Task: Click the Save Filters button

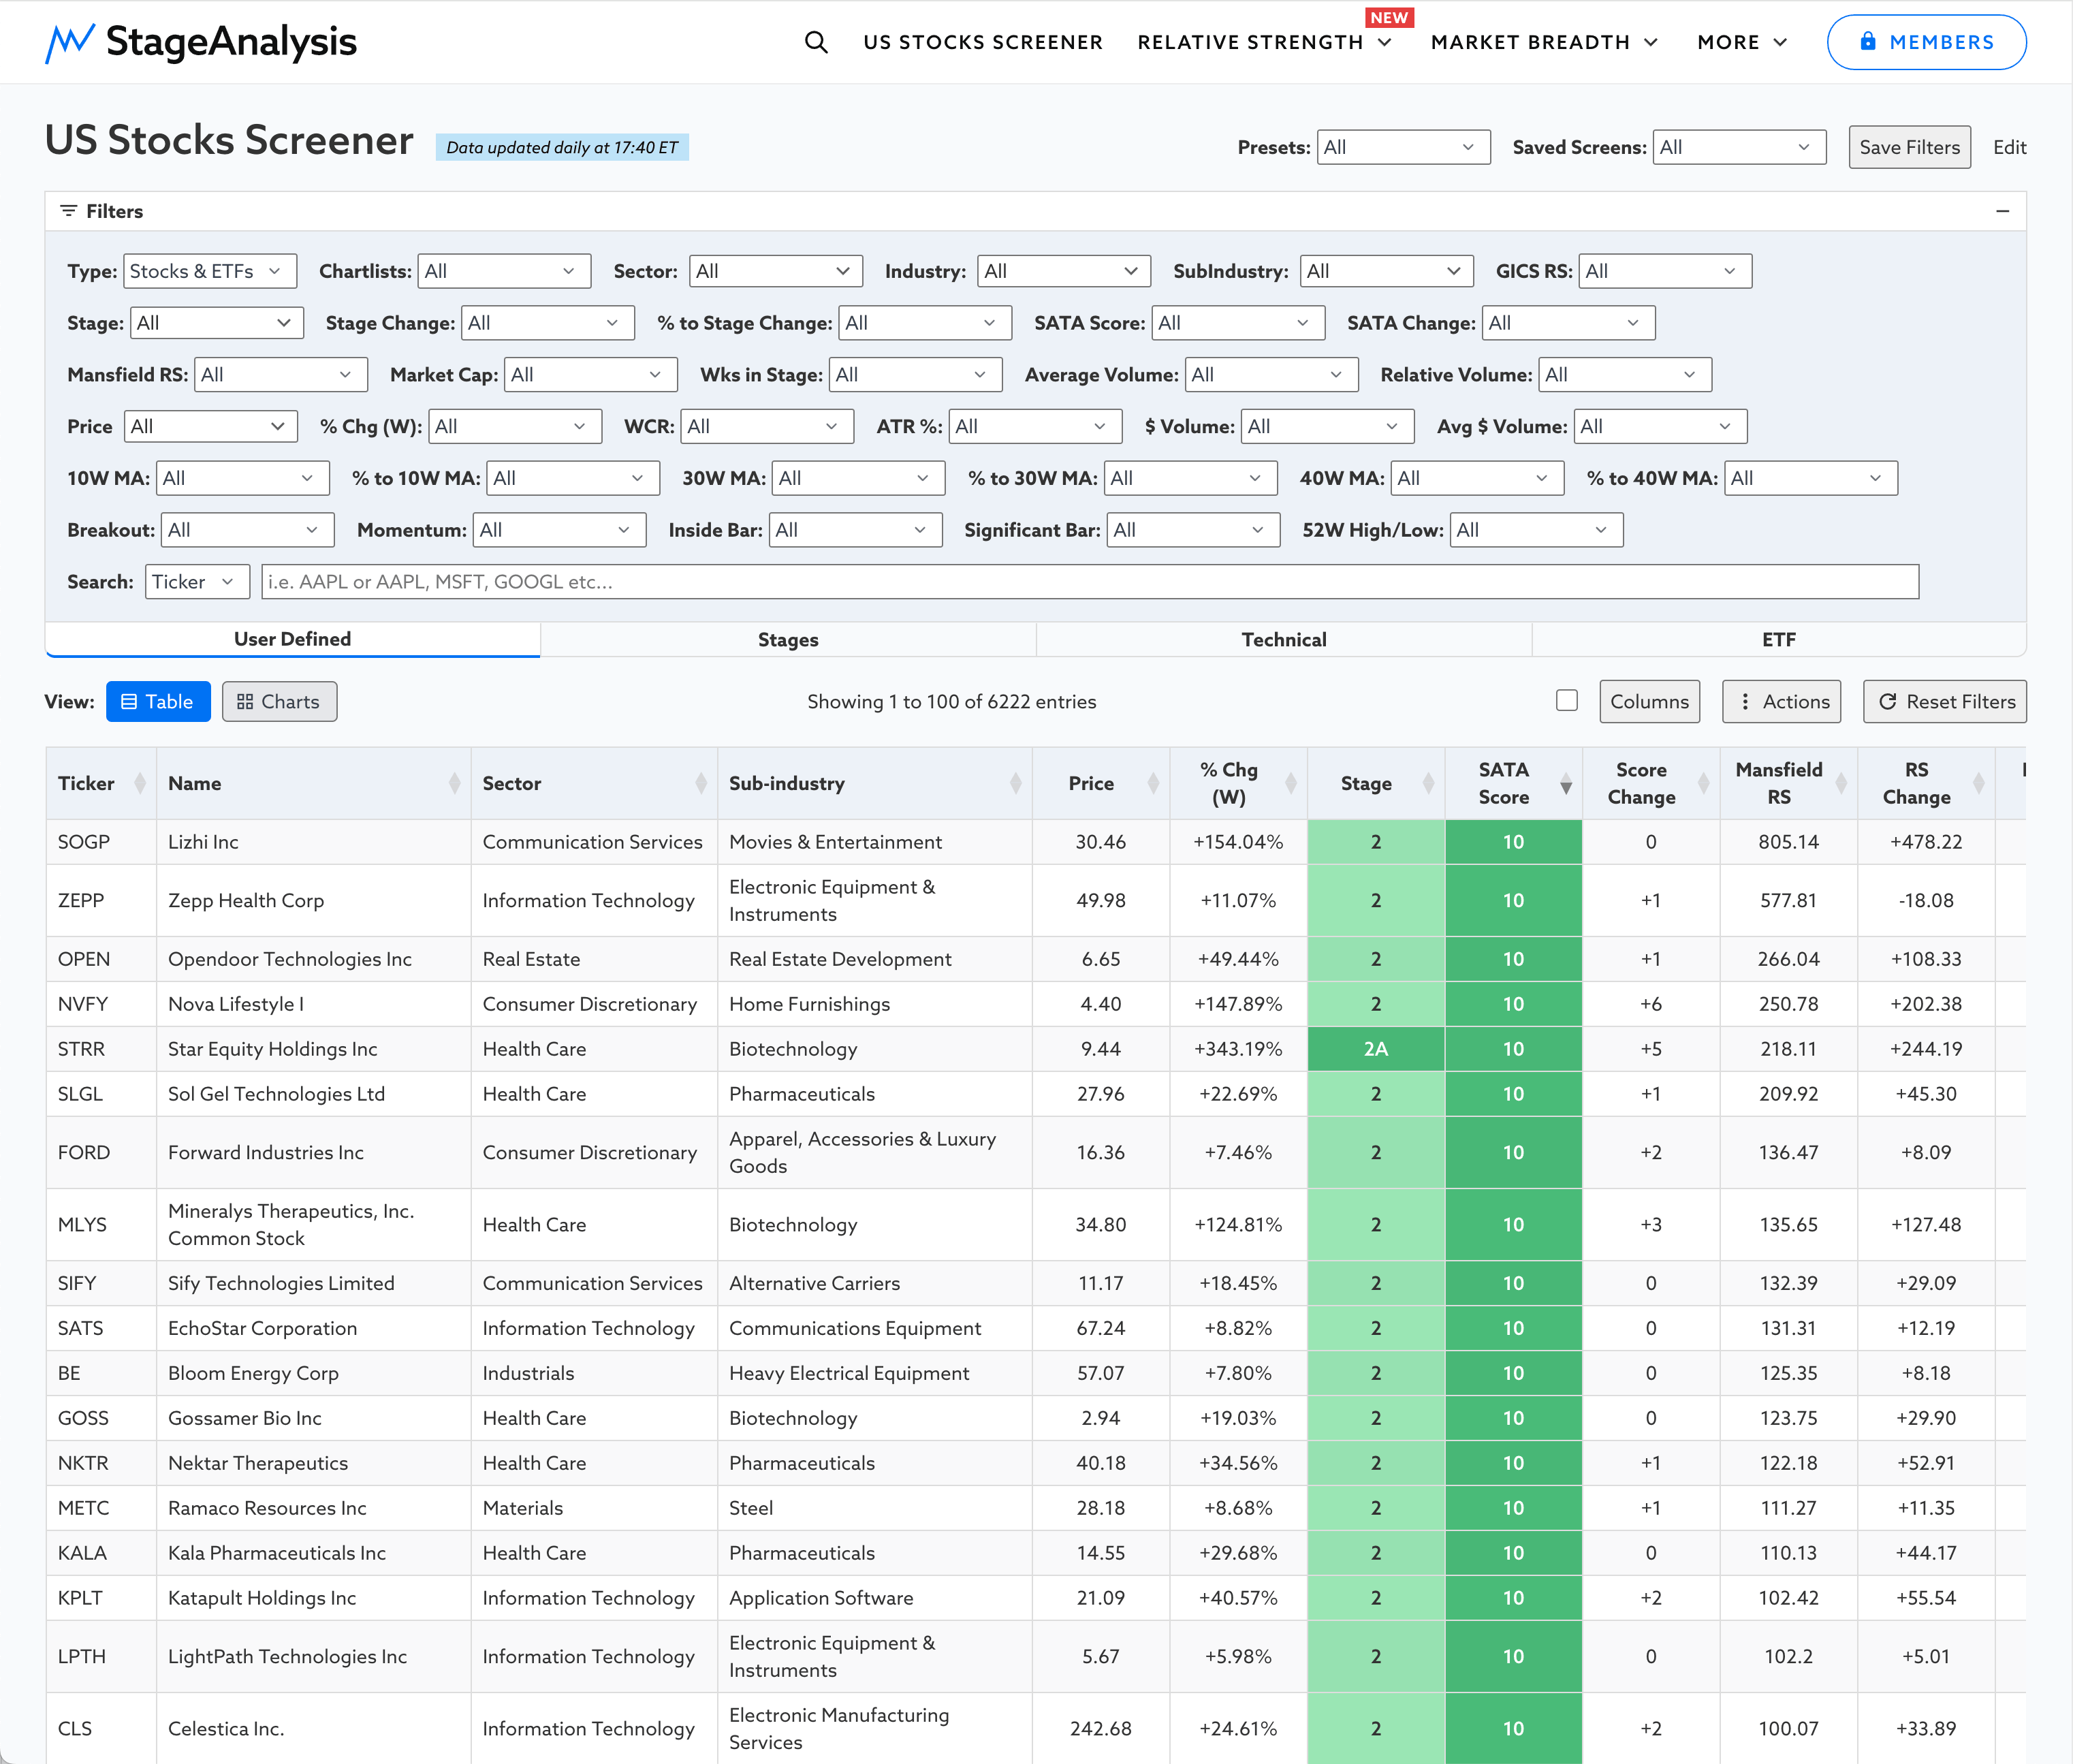Action: coord(1908,147)
